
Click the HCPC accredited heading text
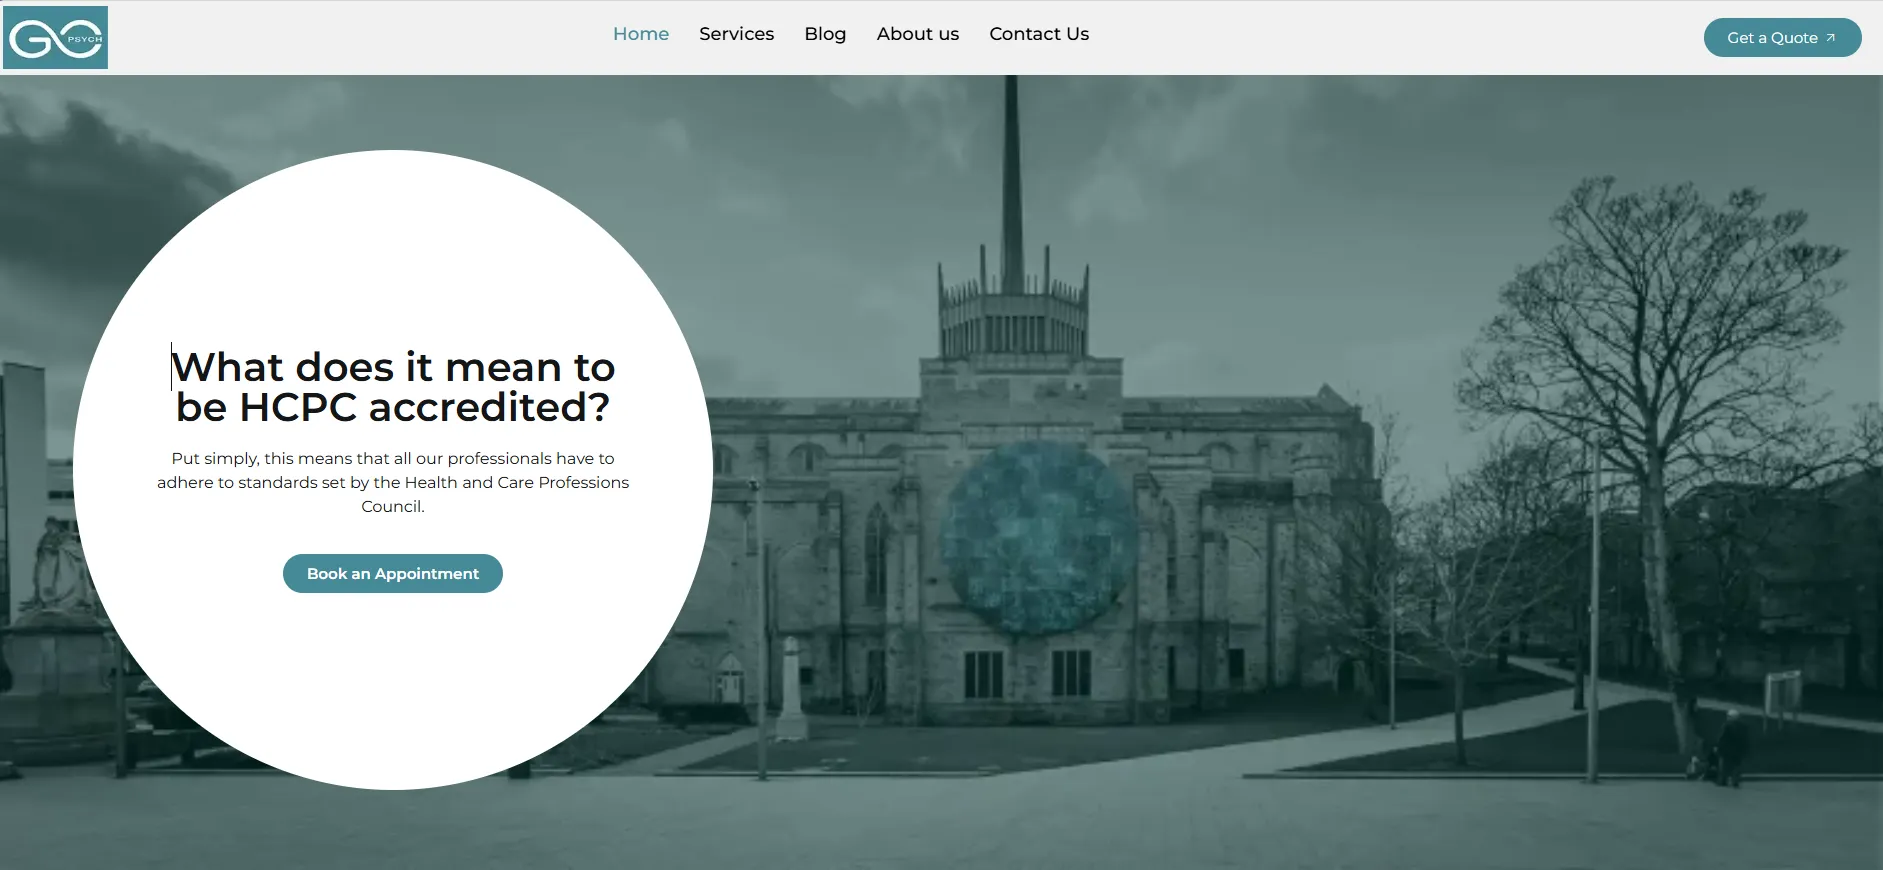click(x=392, y=387)
